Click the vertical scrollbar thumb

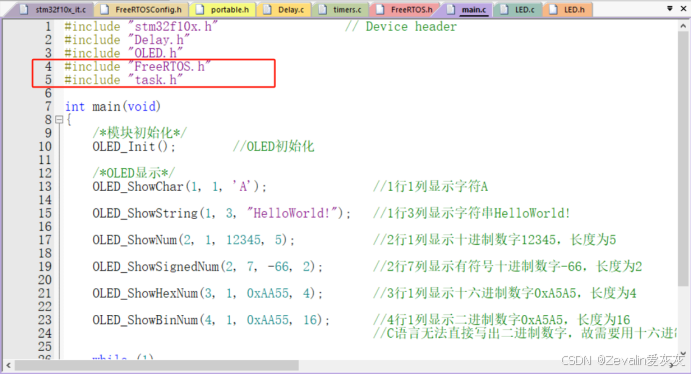(x=683, y=159)
